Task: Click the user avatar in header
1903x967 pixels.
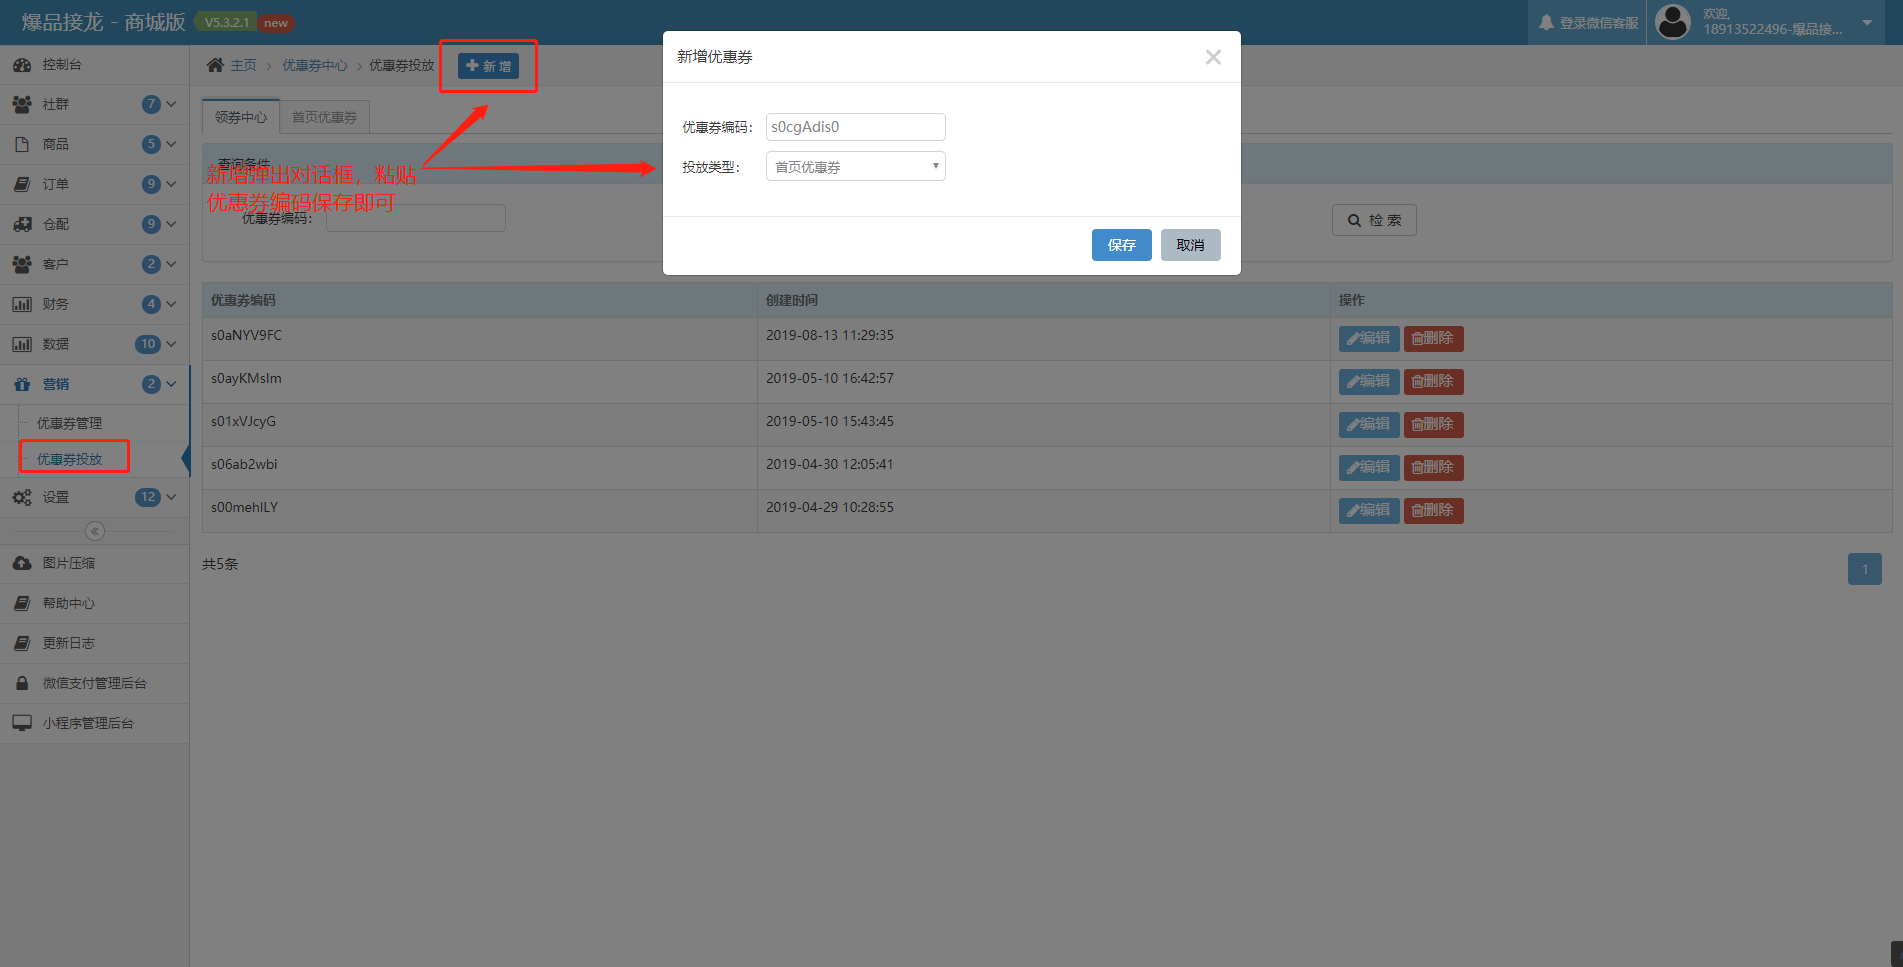Action: (x=1673, y=22)
